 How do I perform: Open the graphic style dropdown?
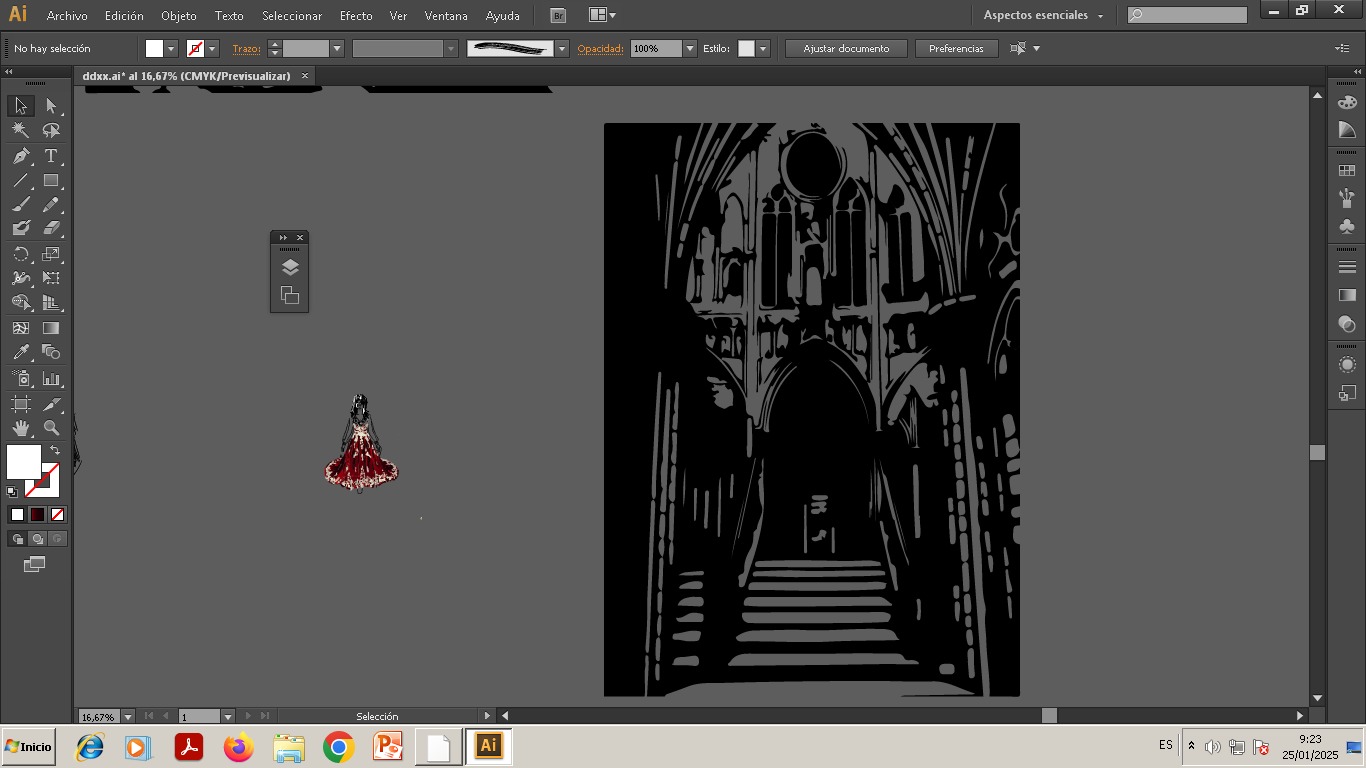[763, 48]
